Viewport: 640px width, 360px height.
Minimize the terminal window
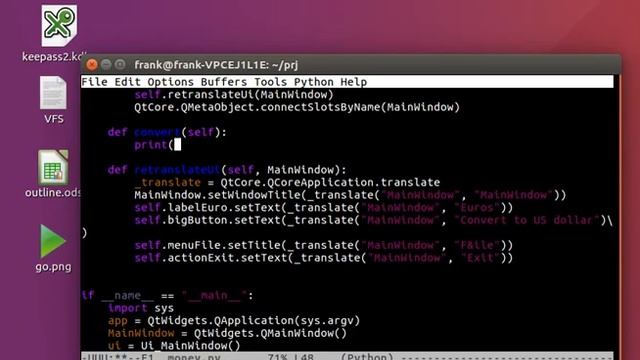pyautogui.click(x=106, y=64)
